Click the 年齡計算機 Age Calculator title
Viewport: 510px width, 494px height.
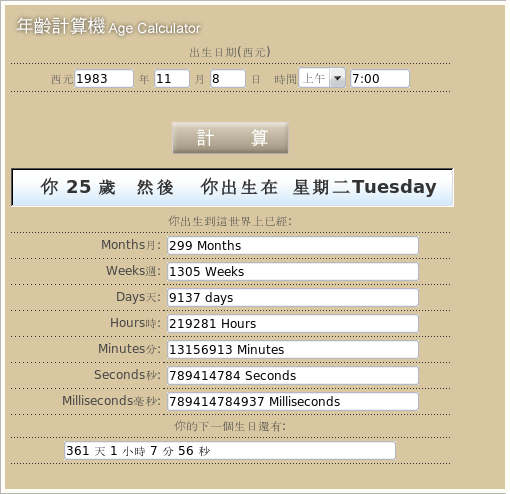109,26
